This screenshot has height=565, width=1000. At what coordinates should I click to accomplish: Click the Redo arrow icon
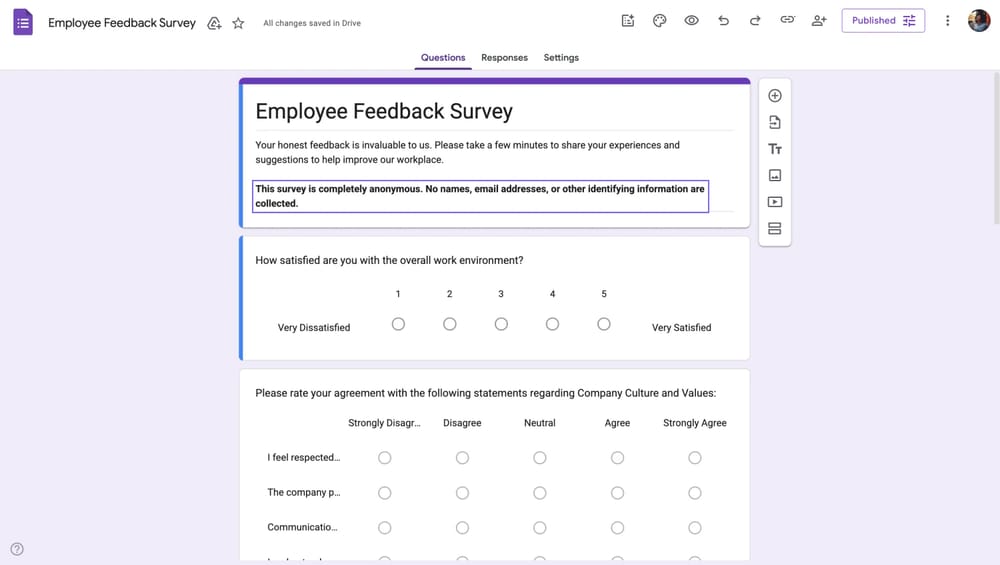click(x=755, y=21)
